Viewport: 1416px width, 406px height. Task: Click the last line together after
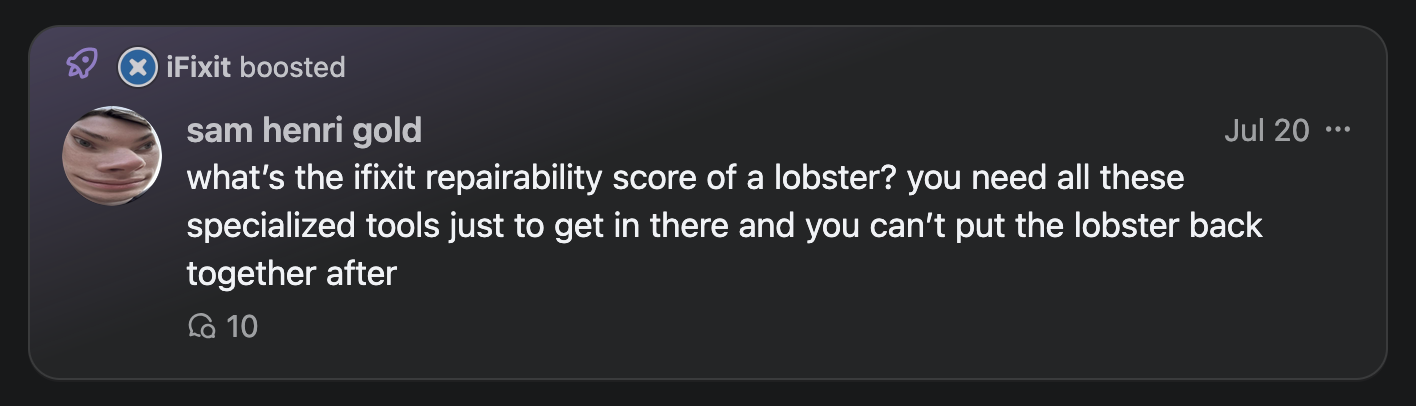(292, 272)
